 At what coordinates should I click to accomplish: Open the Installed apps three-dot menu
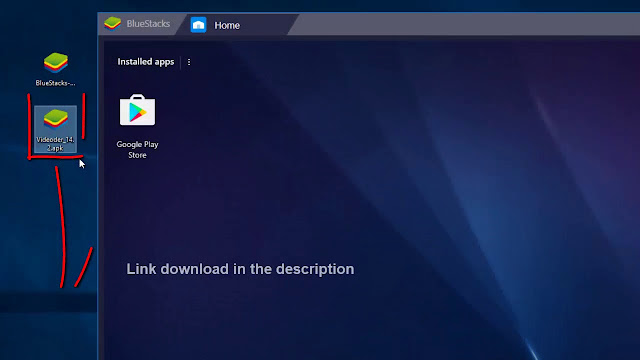189,62
